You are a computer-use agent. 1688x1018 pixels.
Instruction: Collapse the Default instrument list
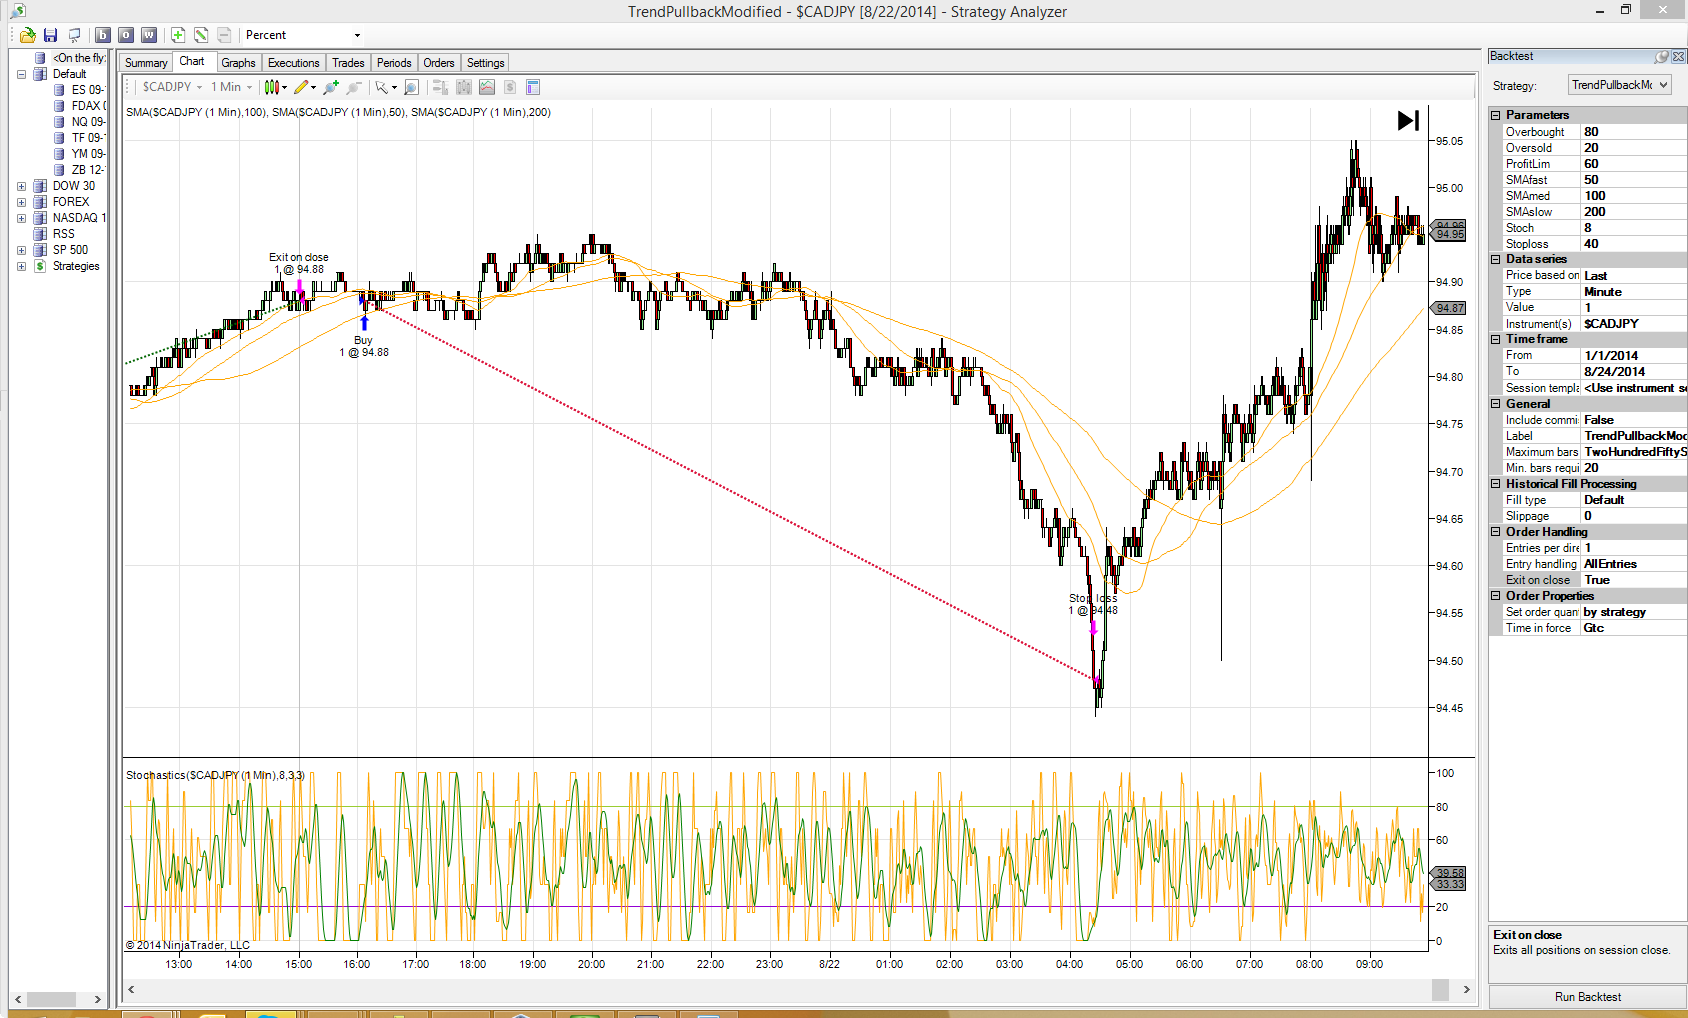click(x=21, y=74)
